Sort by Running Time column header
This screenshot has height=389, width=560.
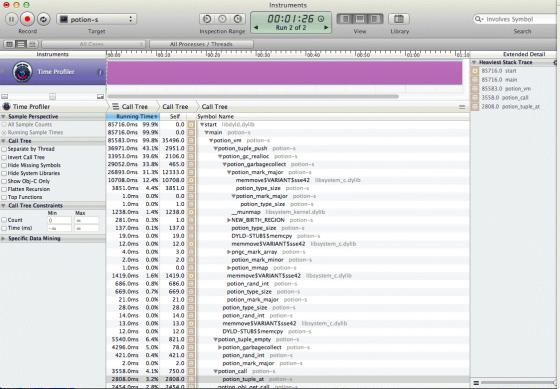click(133, 116)
